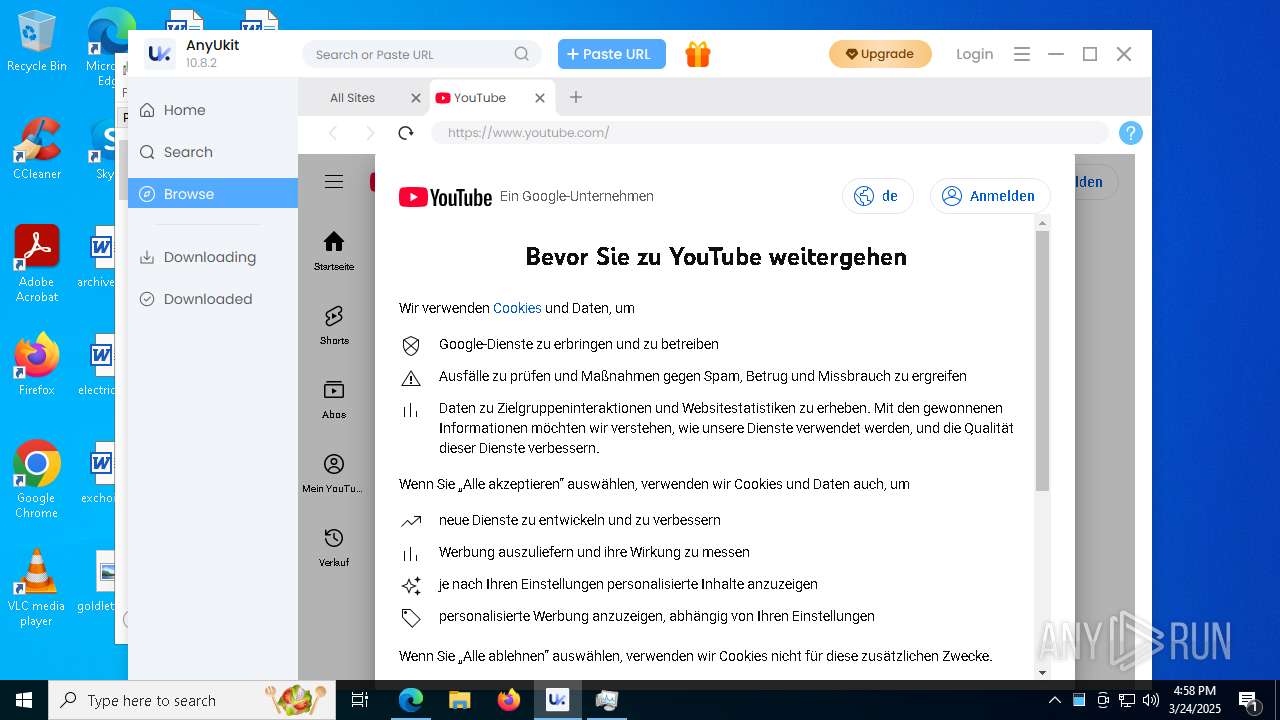
Task: Open YouTube guide hamburger menu
Action: click(x=334, y=181)
